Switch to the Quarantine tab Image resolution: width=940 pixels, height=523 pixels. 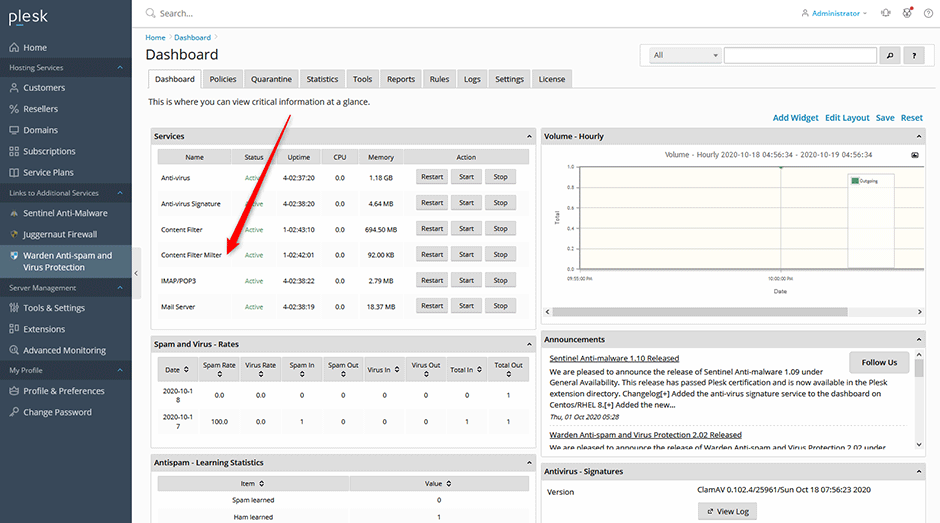click(271, 79)
